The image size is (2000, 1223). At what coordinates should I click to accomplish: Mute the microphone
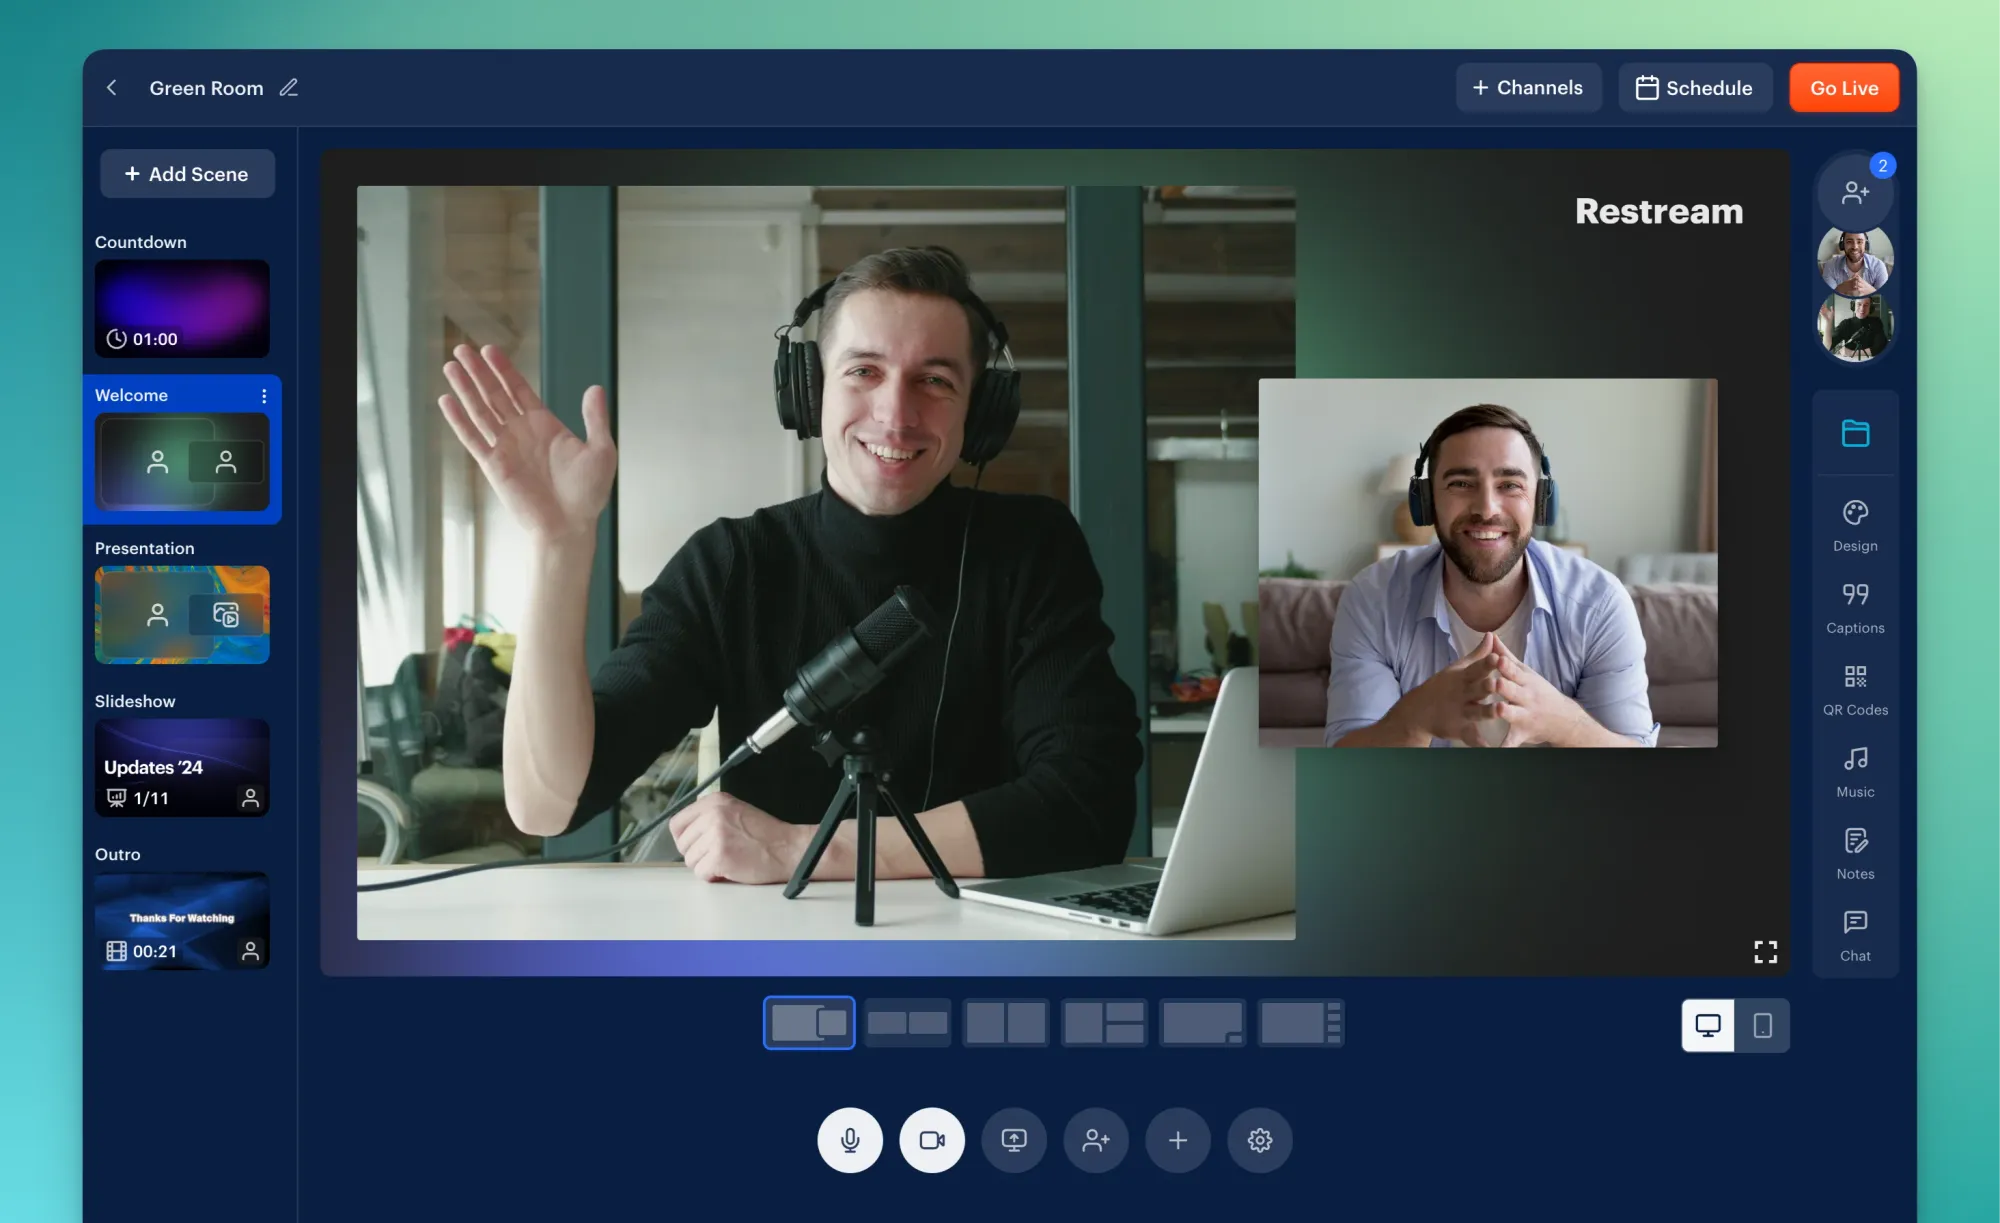tap(850, 1140)
